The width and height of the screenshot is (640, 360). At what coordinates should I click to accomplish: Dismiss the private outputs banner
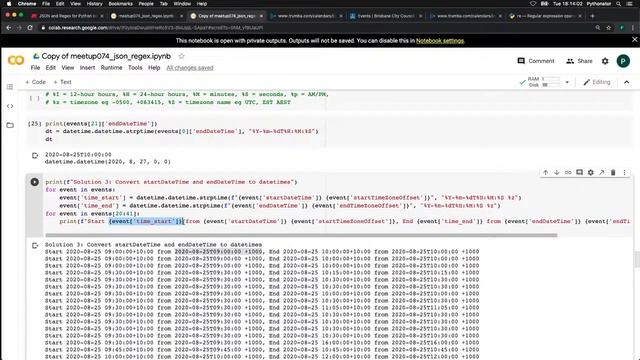click(x=634, y=40)
